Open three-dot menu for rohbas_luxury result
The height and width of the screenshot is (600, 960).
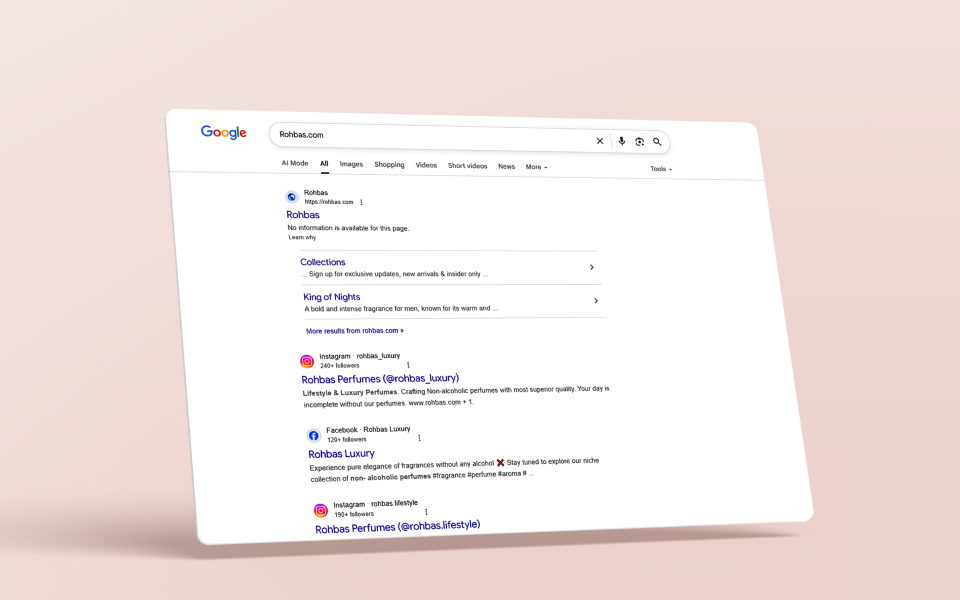[x=408, y=365]
